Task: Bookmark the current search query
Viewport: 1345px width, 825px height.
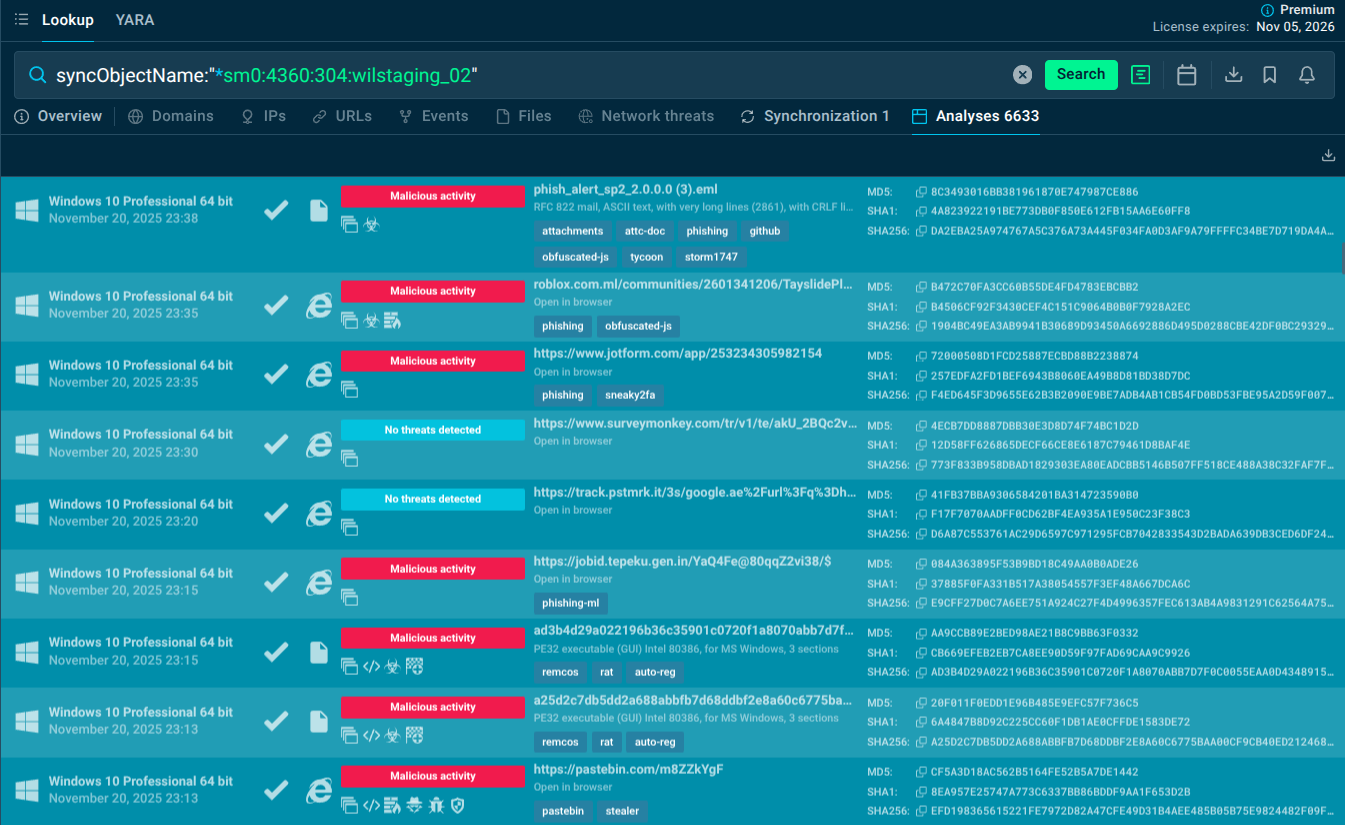Action: click(1270, 75)
